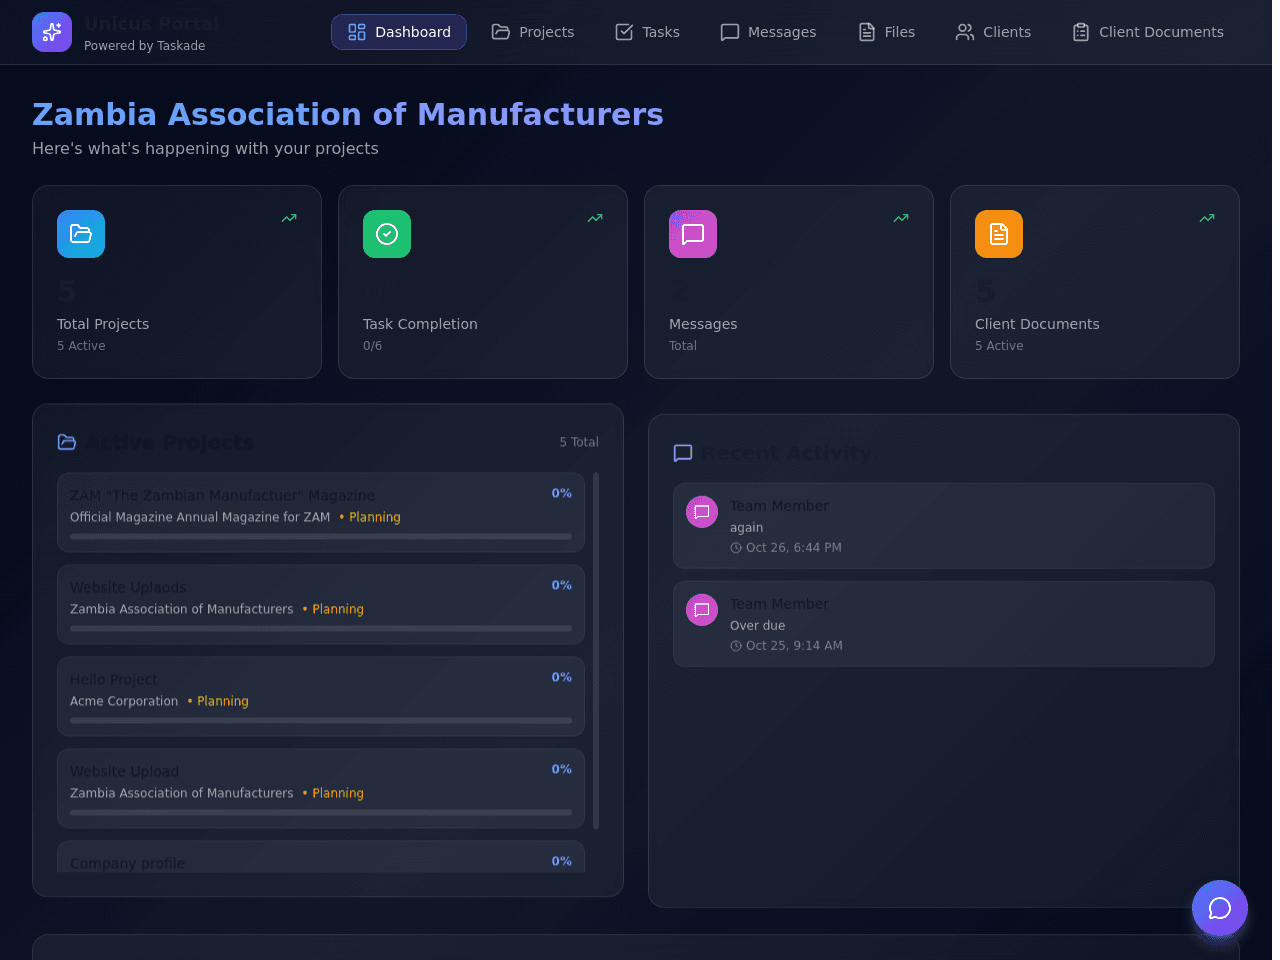Go to the Projects tab
The image size is (1280, 960).
[533, 32]
